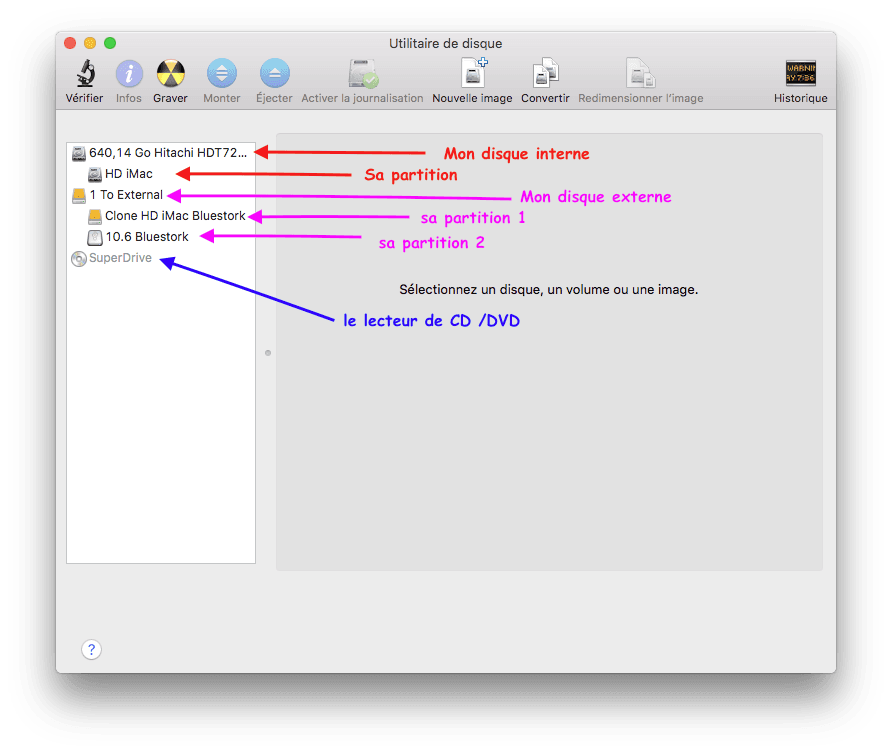
Task: Click the HD iMac volume icon
Action: [94, 174]
